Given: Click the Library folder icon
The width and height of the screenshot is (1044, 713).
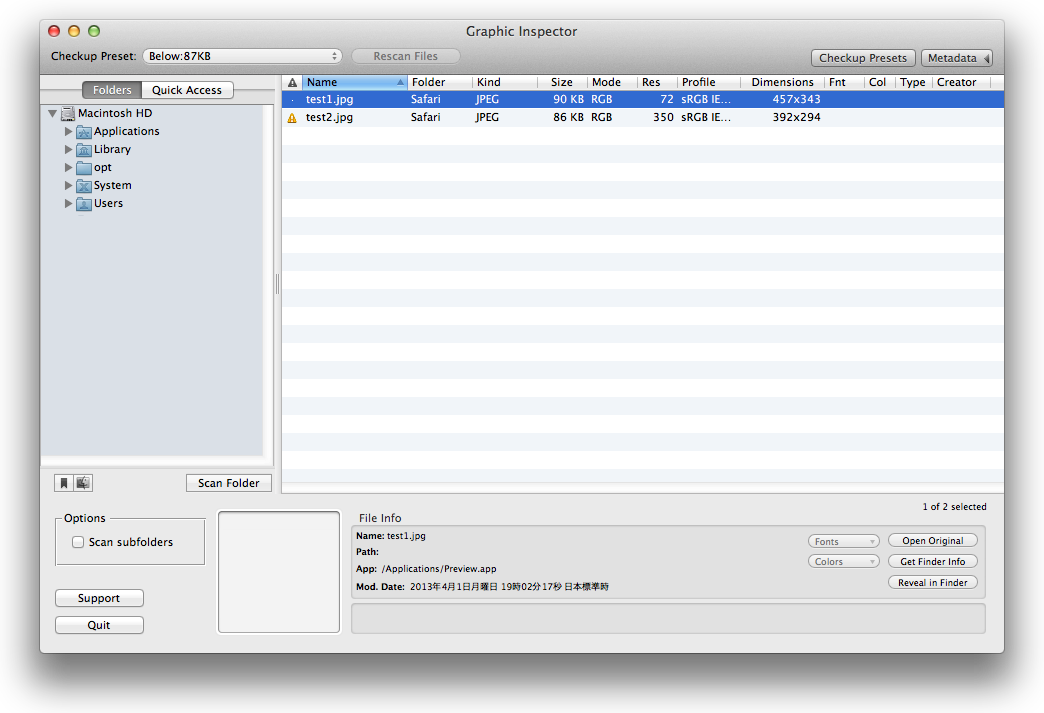Looking at the screenshot, I should pos(83,149).
